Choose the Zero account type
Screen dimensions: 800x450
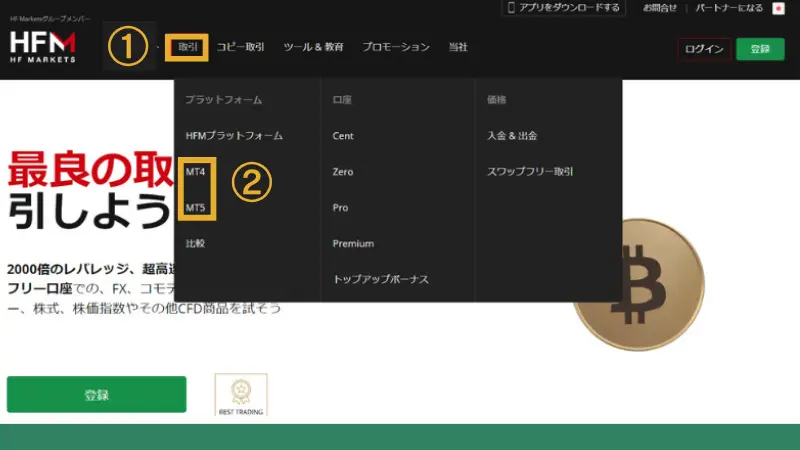pyautogui.click(x=343, y=171)
